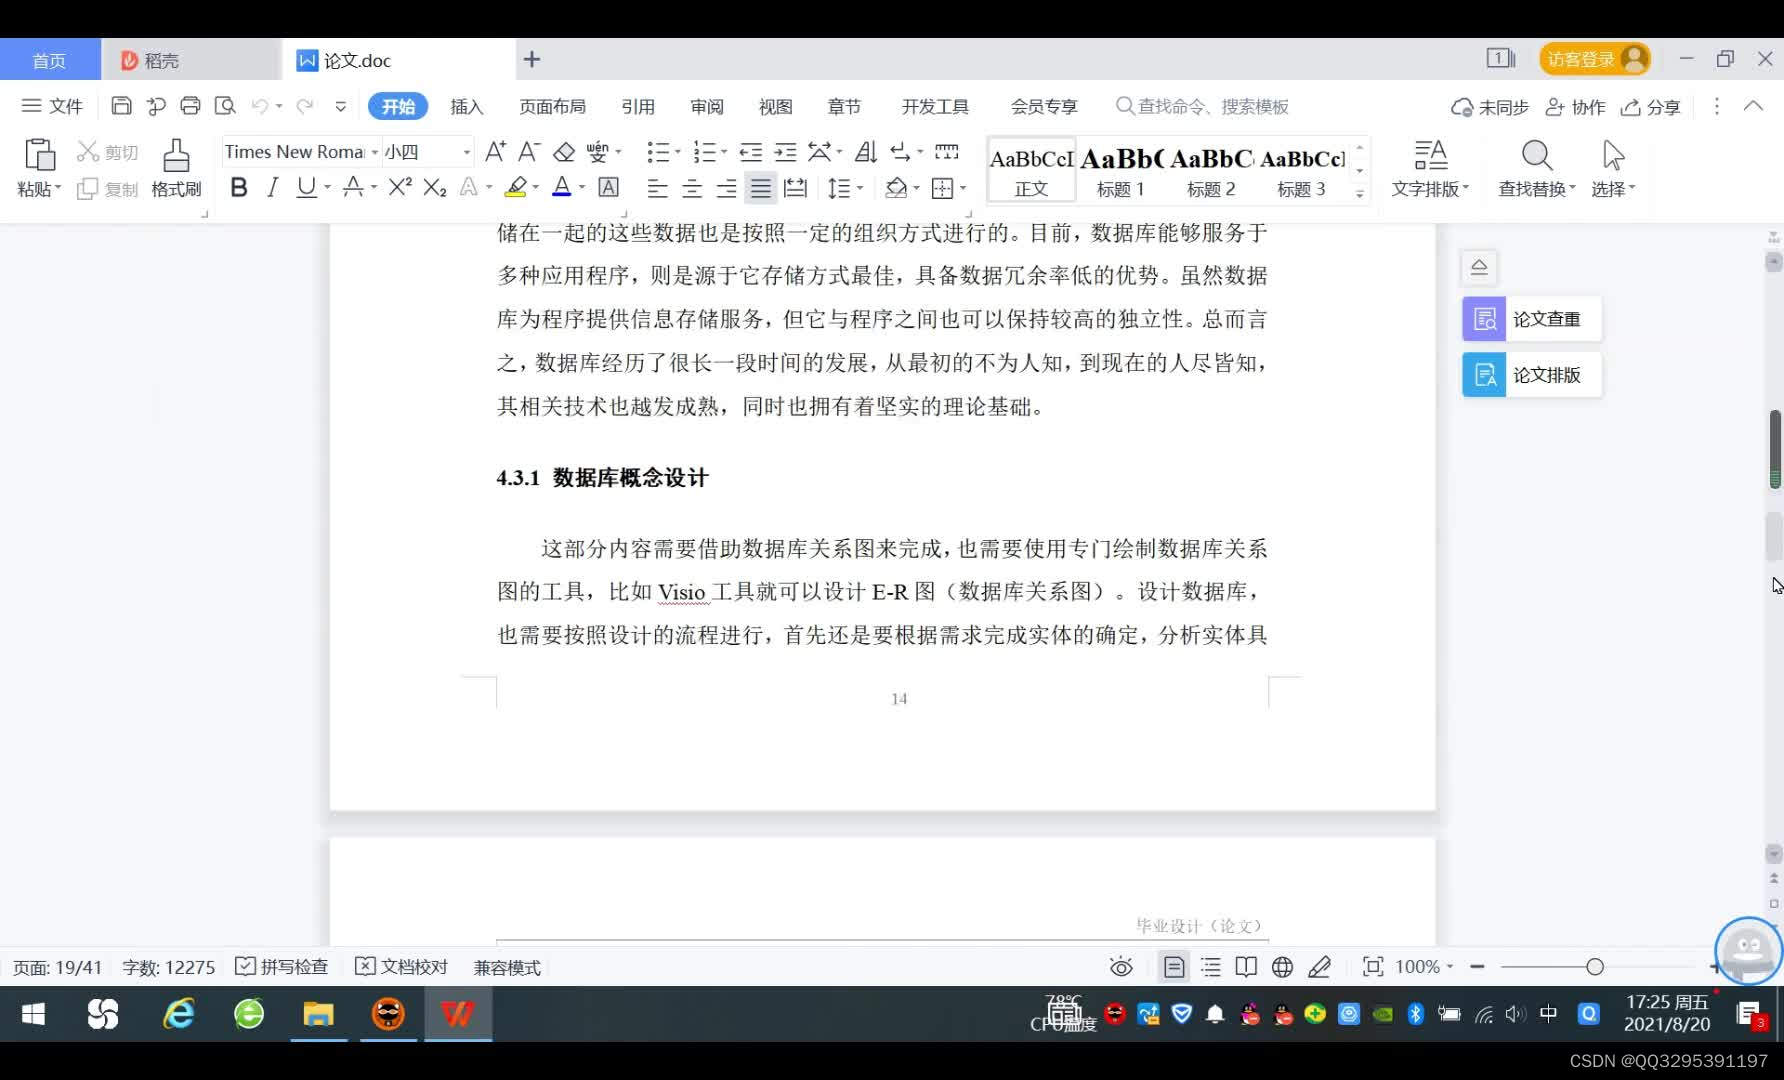The image size is (1784, 1080).
Task: Click the red font color button
Action: 562,187
